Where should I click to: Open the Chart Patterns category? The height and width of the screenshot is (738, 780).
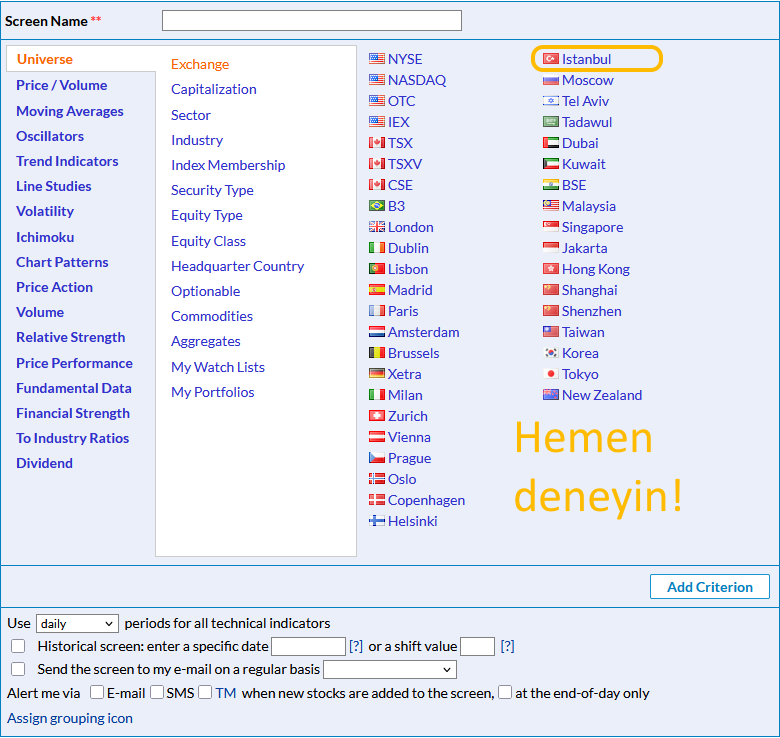(x=62, y=262)
